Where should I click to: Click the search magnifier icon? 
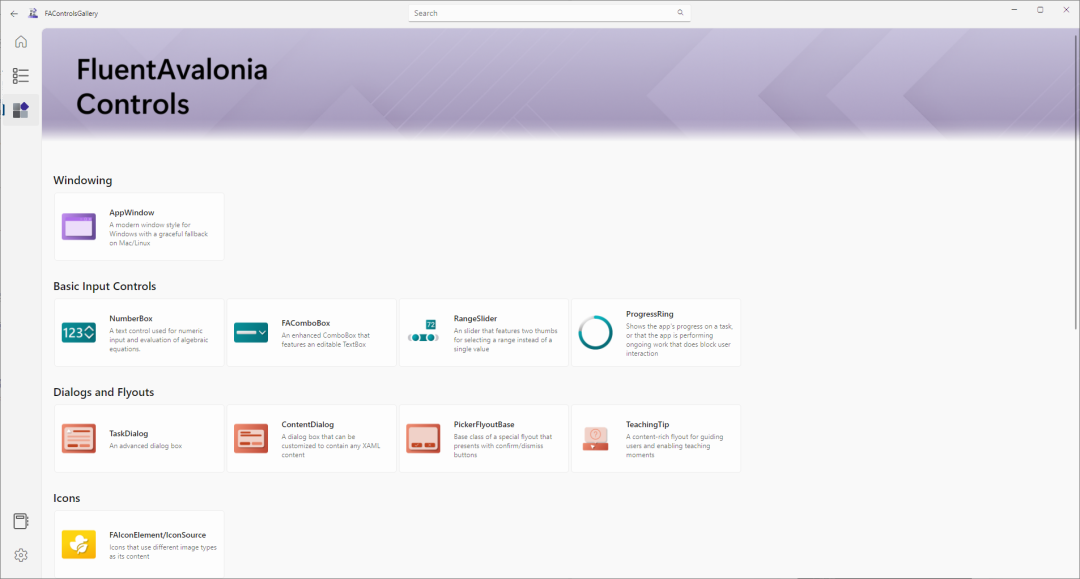tap(680, 12)
